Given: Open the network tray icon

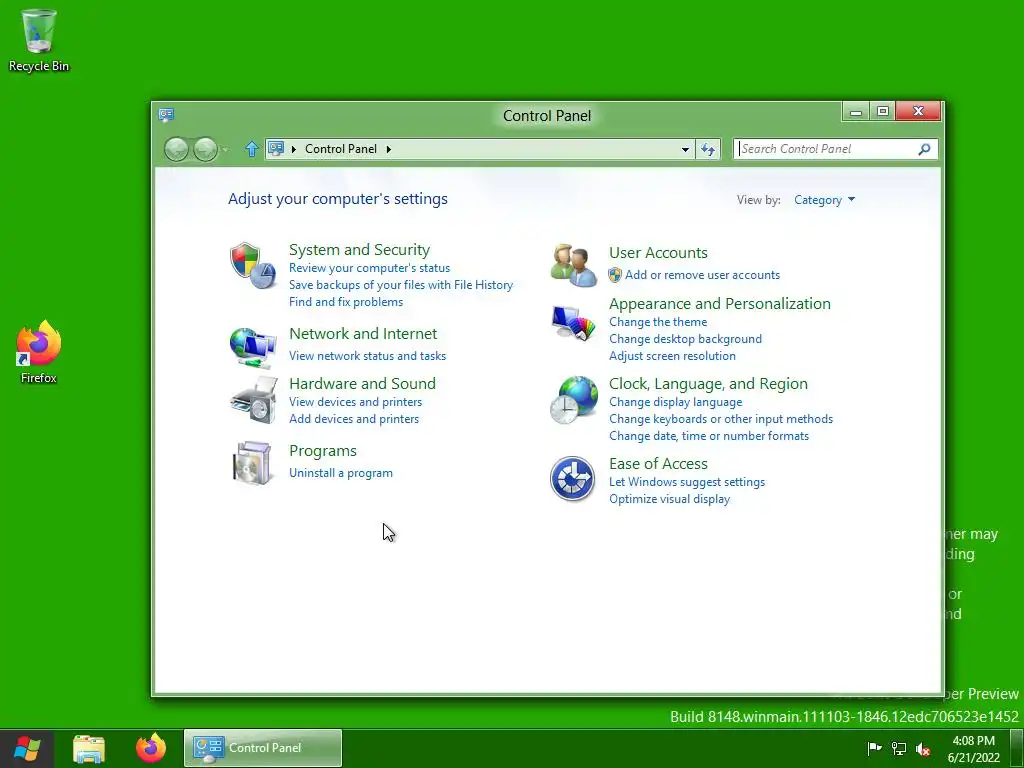Looking at the screenshot, I should (899, 748).
